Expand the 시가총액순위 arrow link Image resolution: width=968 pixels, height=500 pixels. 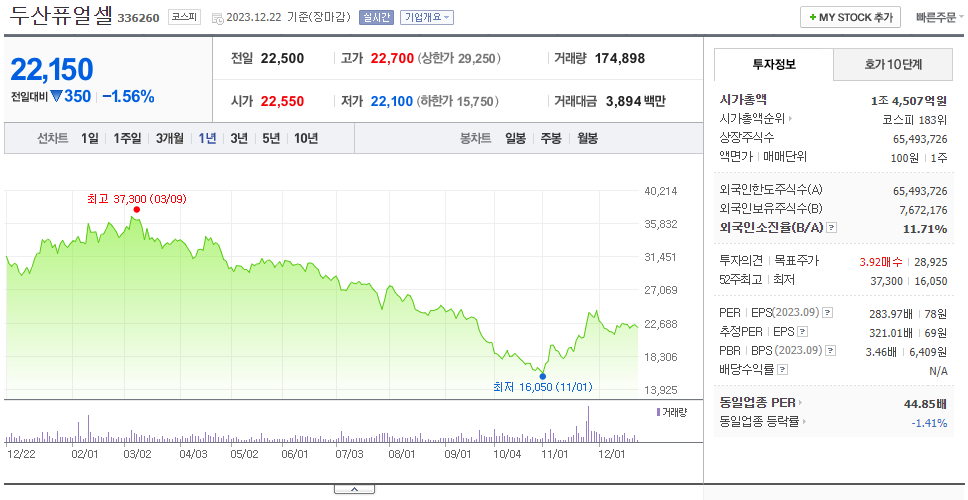(x=790, y=119)
